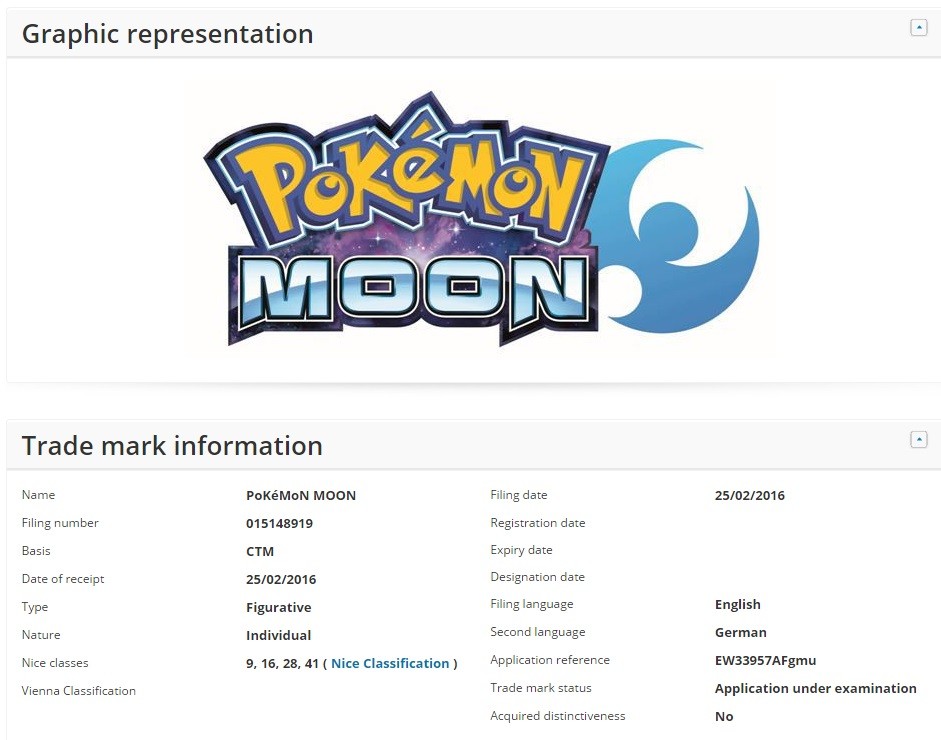Select the Type value Figurative
Screen dimensions: 941x740
click(278, 607)
